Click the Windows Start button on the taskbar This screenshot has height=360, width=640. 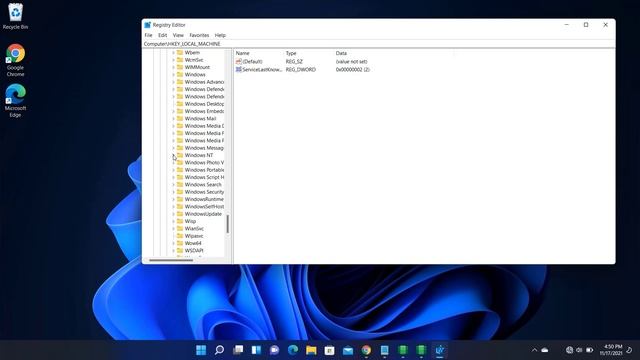click(201, 350)
